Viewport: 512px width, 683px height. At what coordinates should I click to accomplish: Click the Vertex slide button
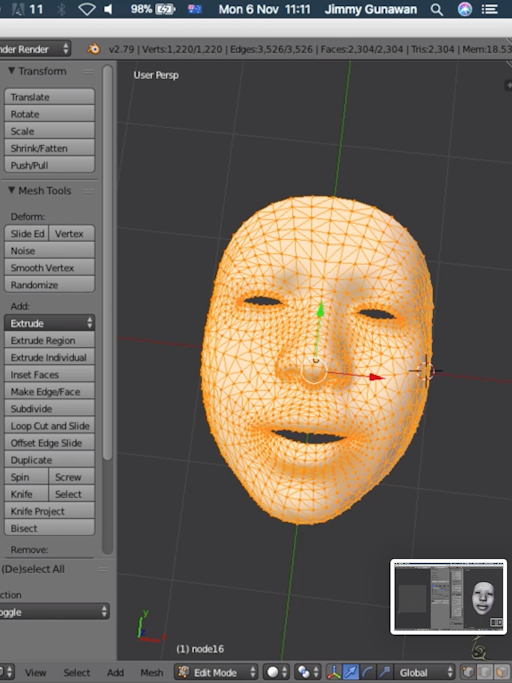72,233
